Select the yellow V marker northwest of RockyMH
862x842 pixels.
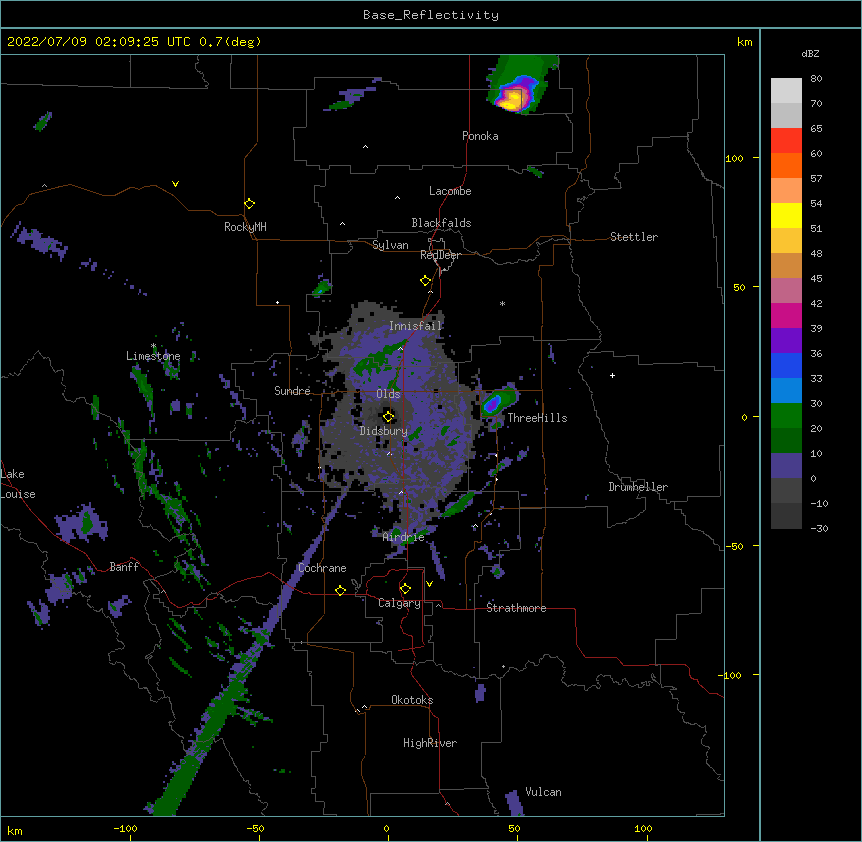point(175,184)
